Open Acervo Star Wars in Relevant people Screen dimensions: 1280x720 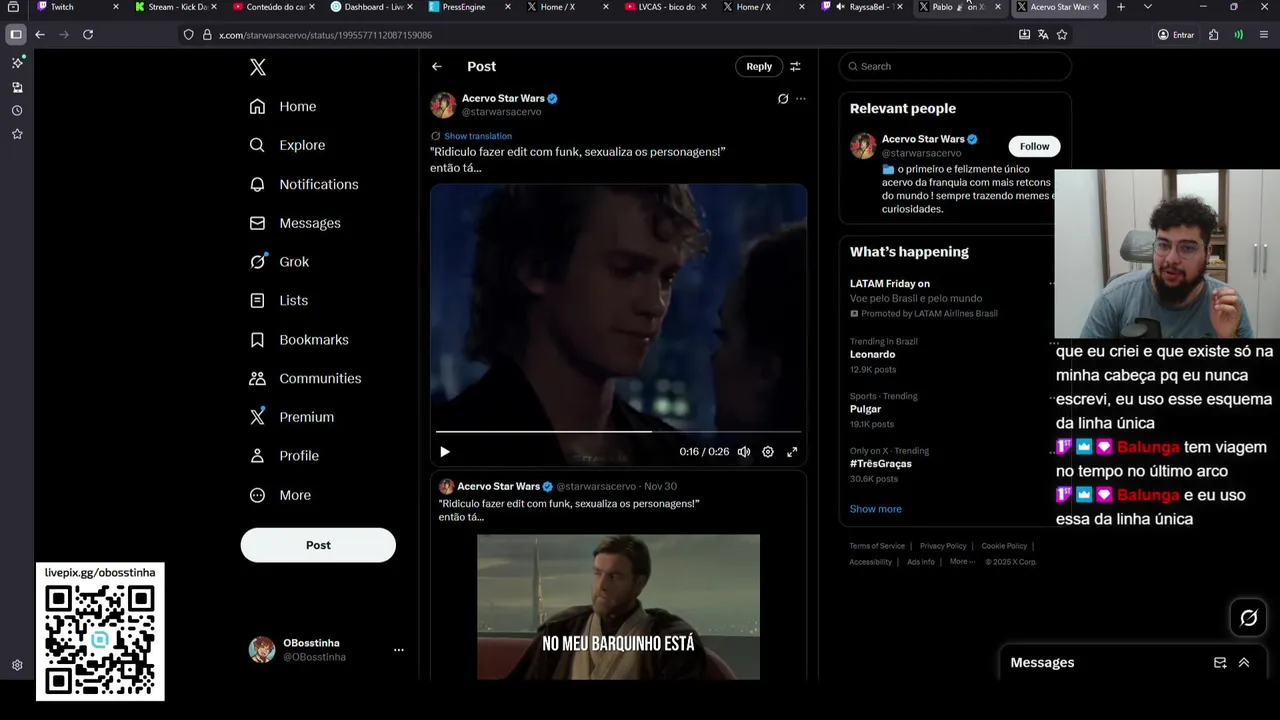pos(923,139)
